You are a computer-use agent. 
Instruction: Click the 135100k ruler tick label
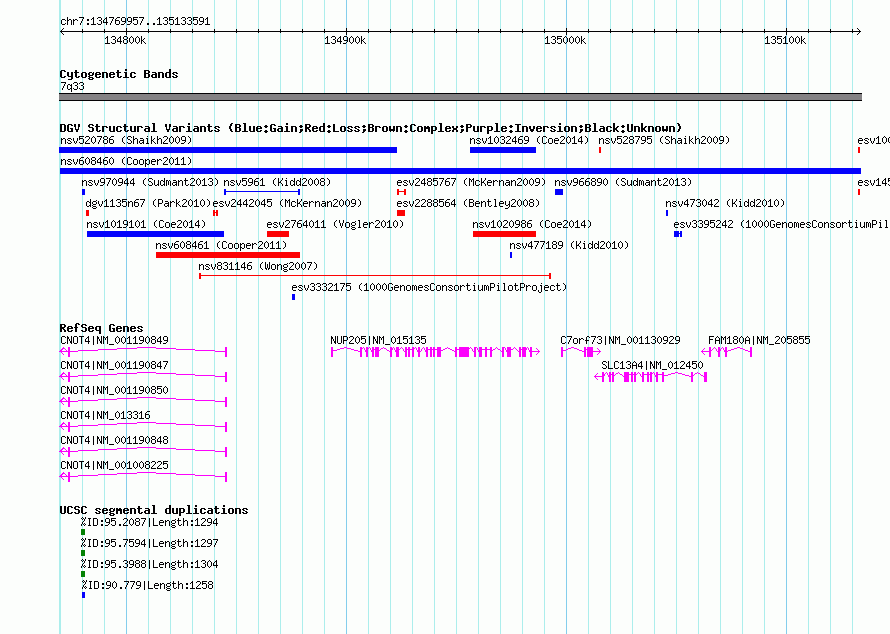pos(785,40)
